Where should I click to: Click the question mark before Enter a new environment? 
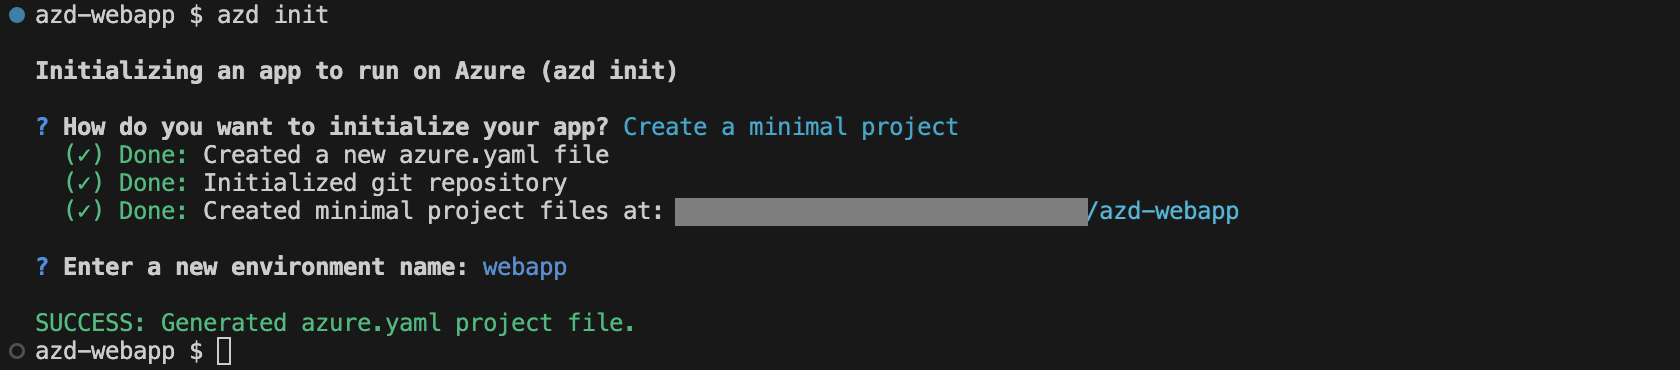click(x=42, y=267)
